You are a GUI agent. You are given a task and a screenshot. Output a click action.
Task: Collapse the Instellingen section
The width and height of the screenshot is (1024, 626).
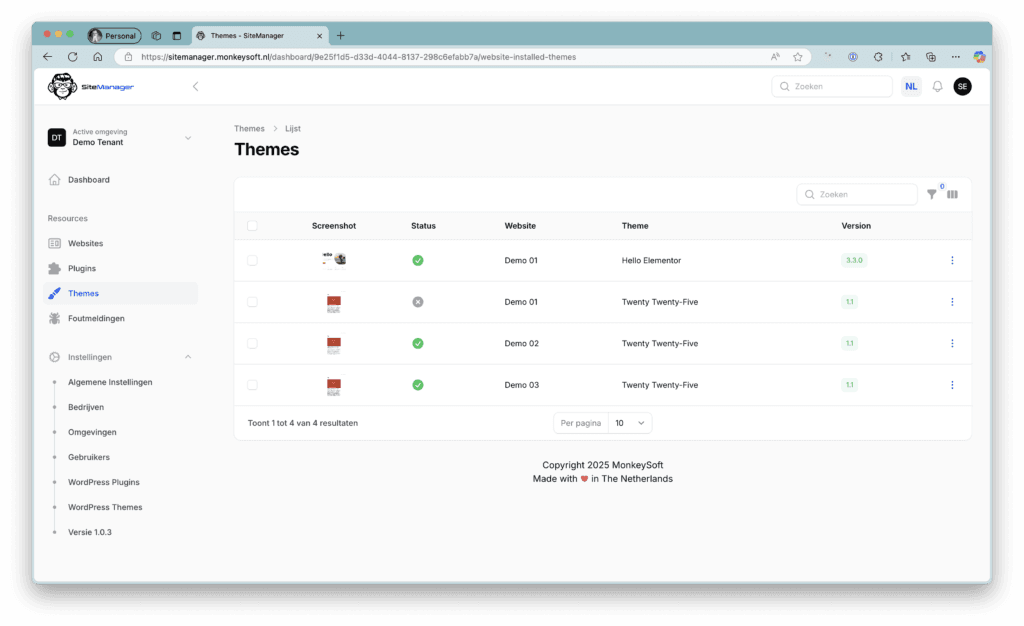point(187,357)
